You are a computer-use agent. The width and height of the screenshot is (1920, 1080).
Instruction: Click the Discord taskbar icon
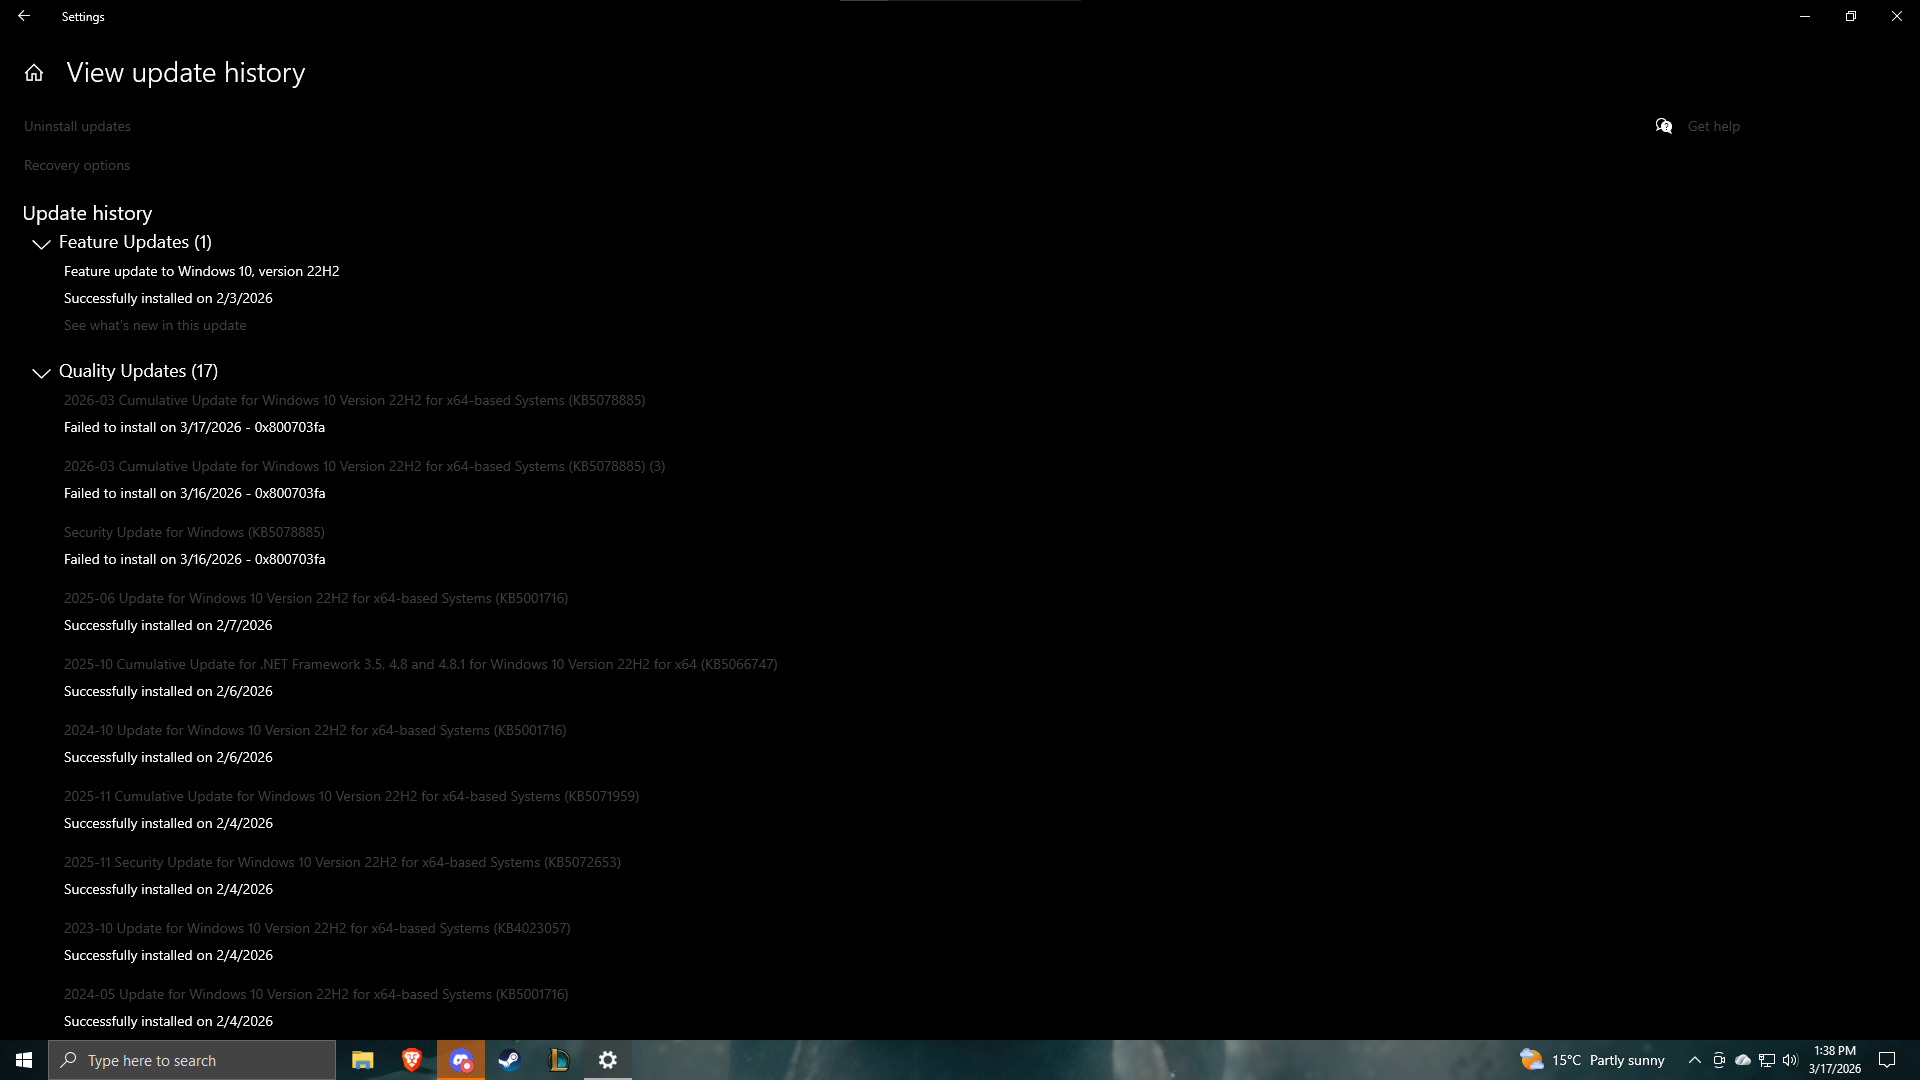pos(460,1060)
